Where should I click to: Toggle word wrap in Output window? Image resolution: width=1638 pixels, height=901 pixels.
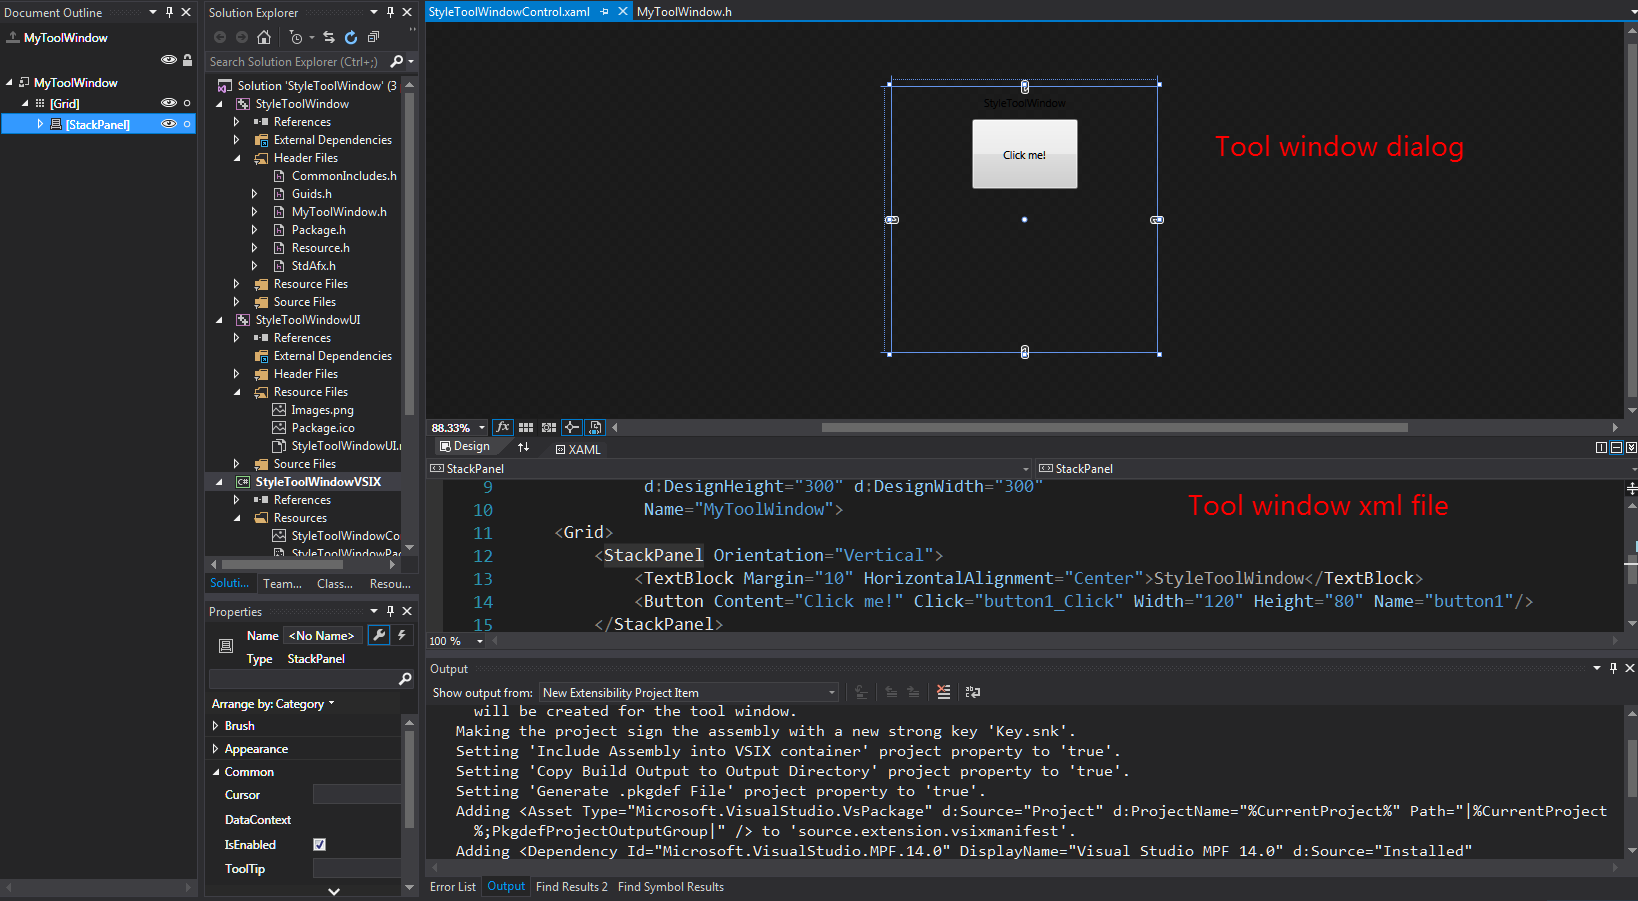[x=972, y=692]
